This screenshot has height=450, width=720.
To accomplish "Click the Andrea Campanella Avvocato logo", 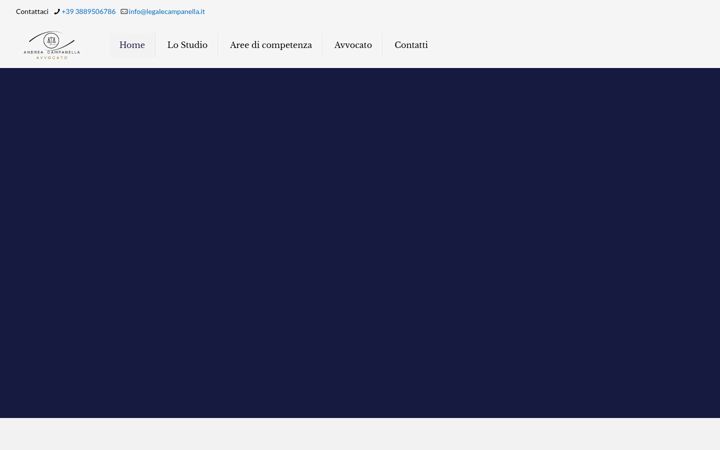I will click(52, 45).
